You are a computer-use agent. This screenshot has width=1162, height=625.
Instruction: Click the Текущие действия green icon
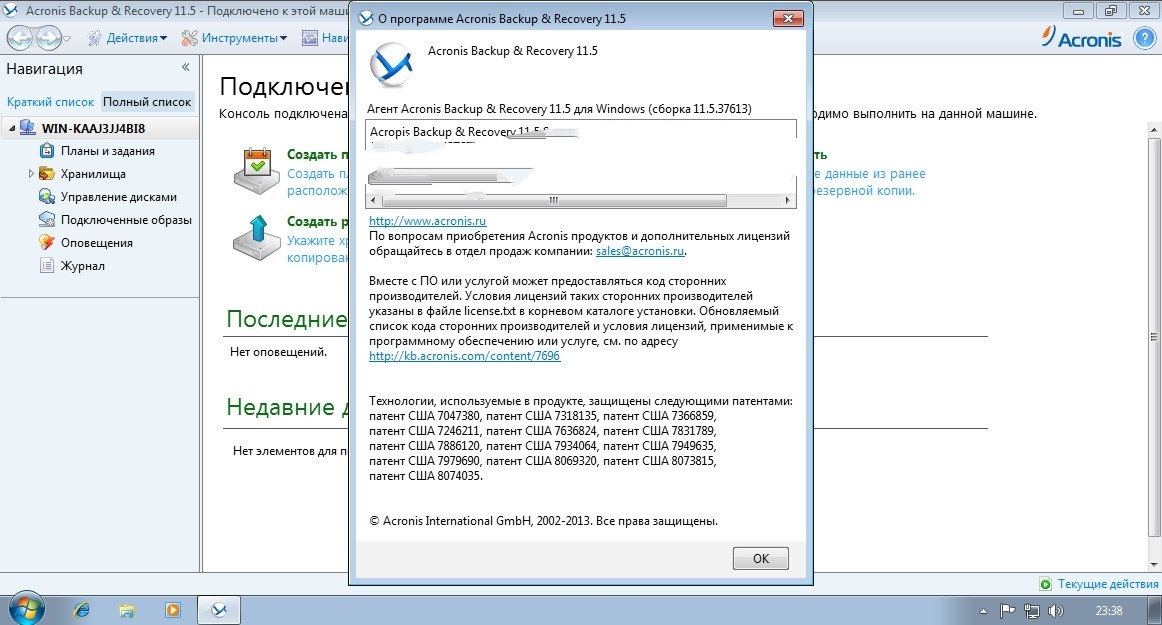pos(1046,584)
